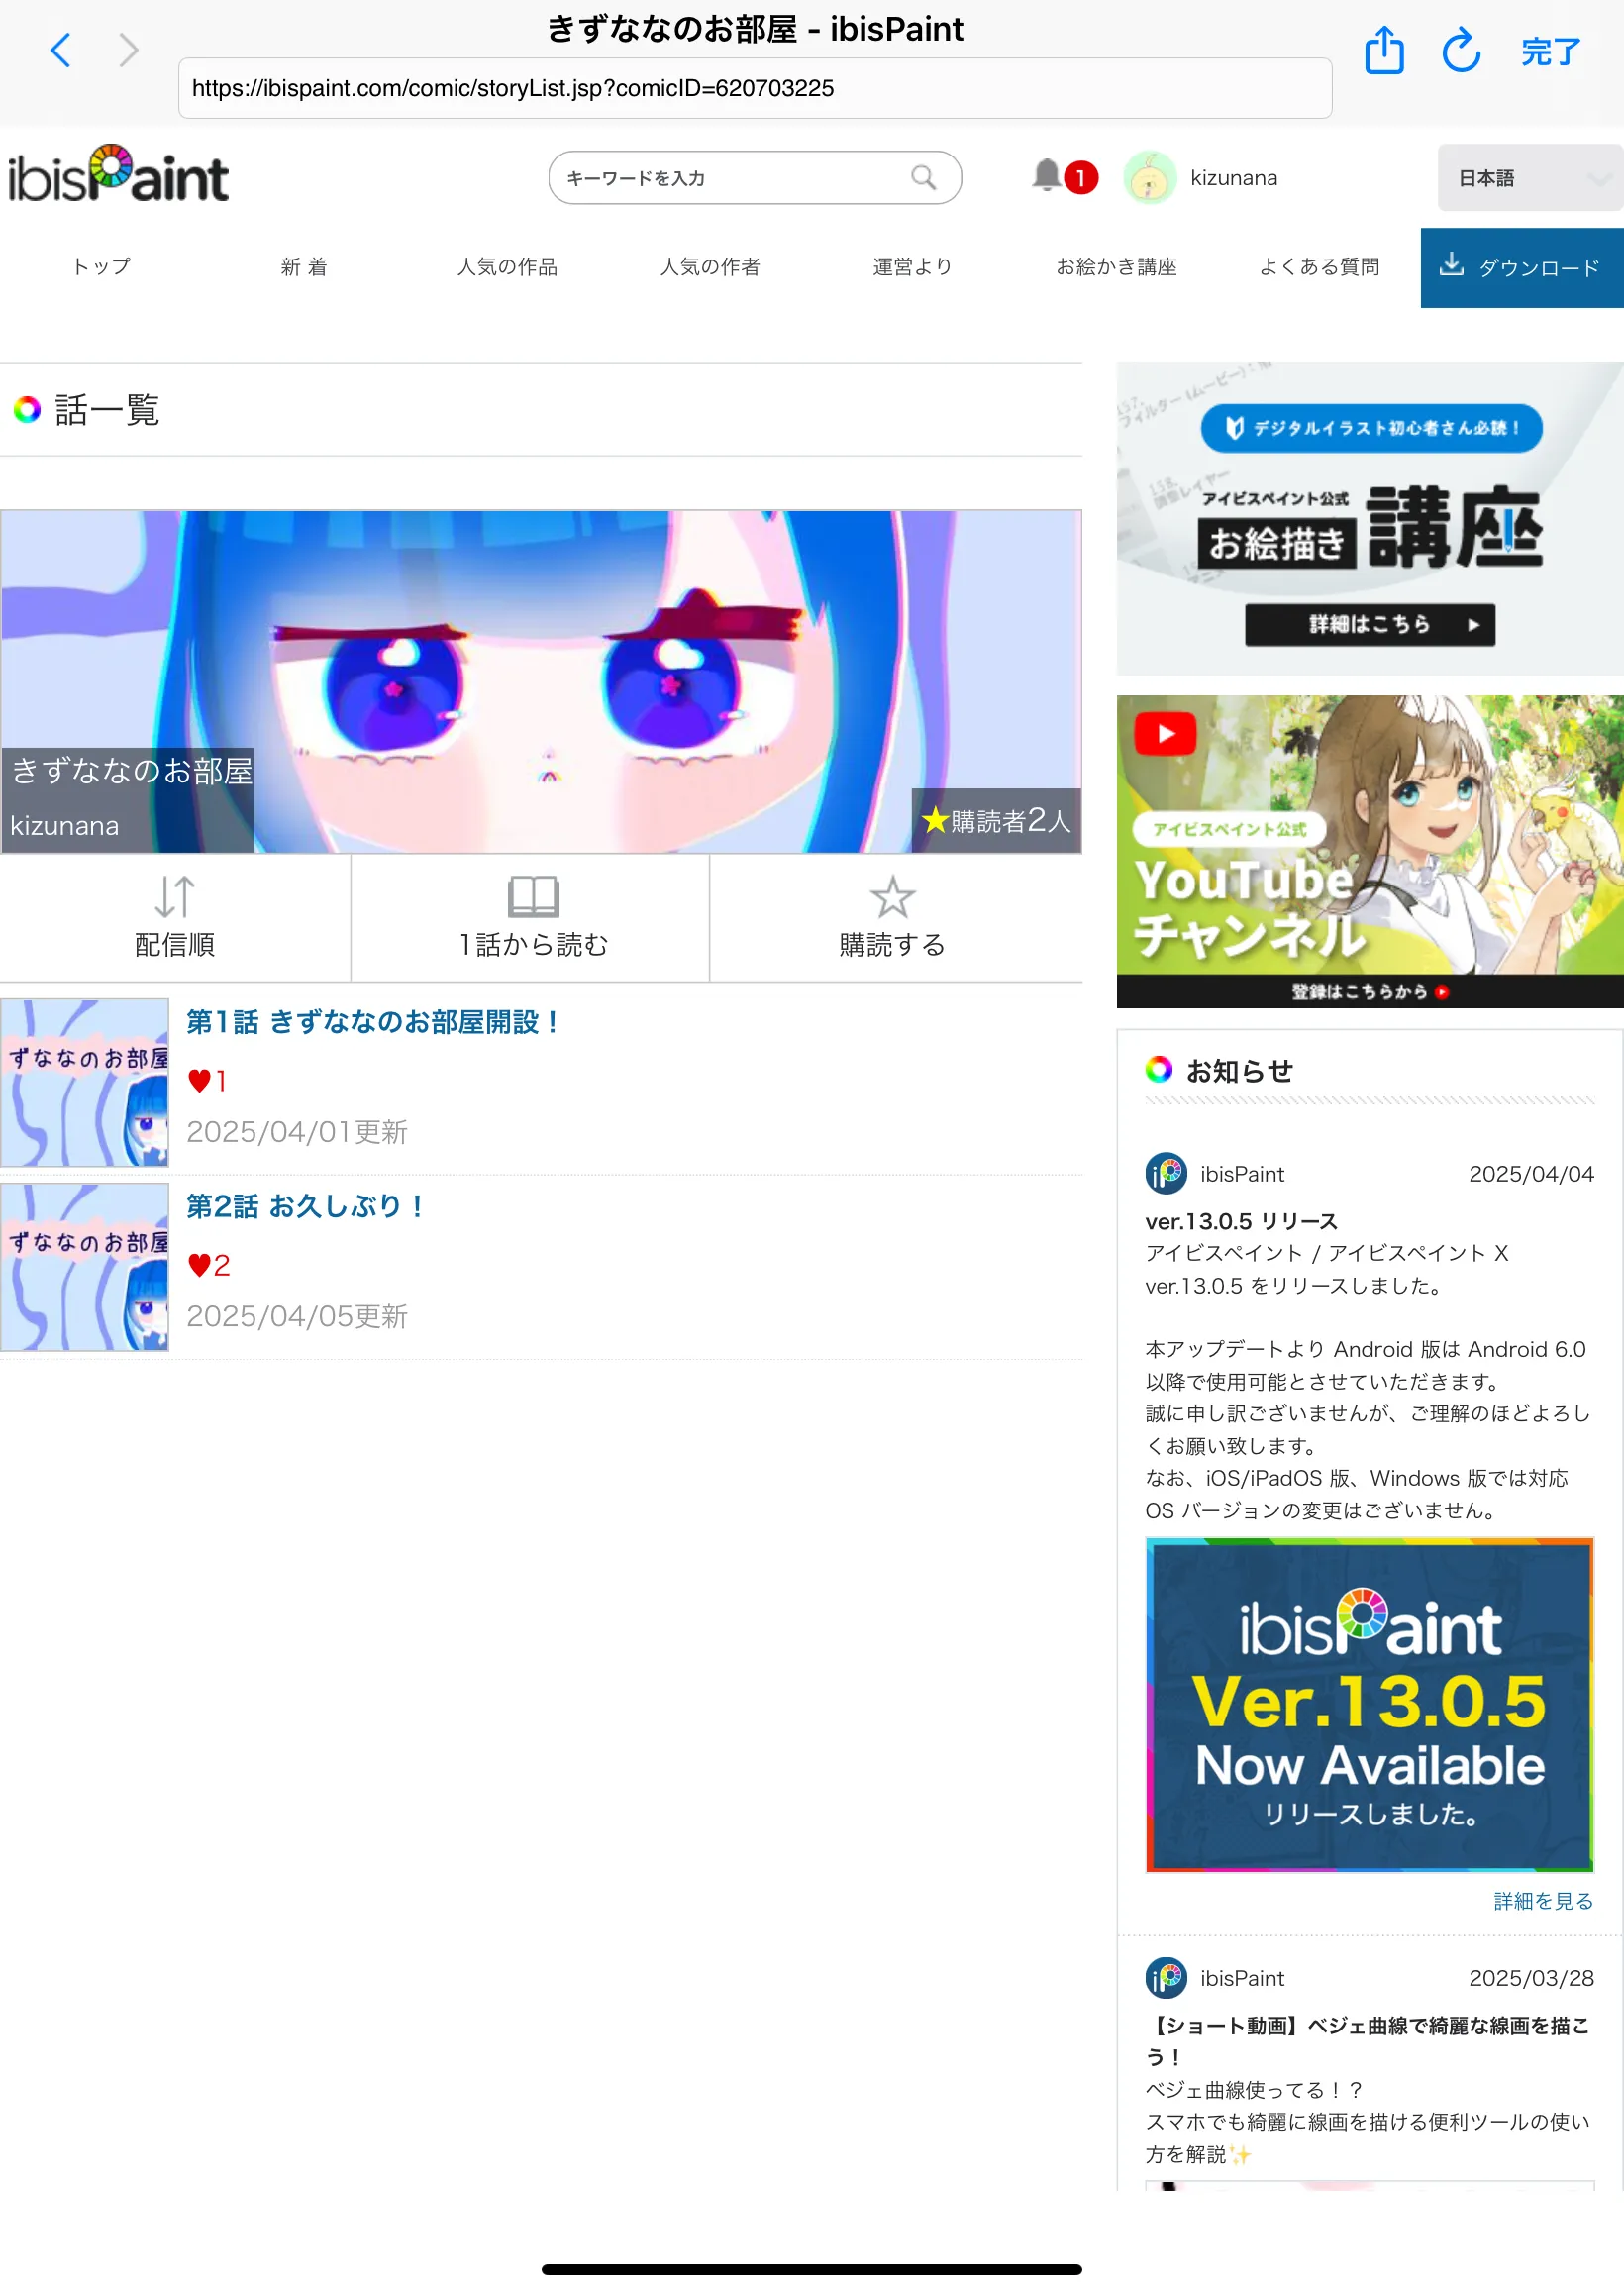Open the comic cover banner image
Image resolution: width=1624 pixels, height=2290 pixels.
(x=541, y=682)
